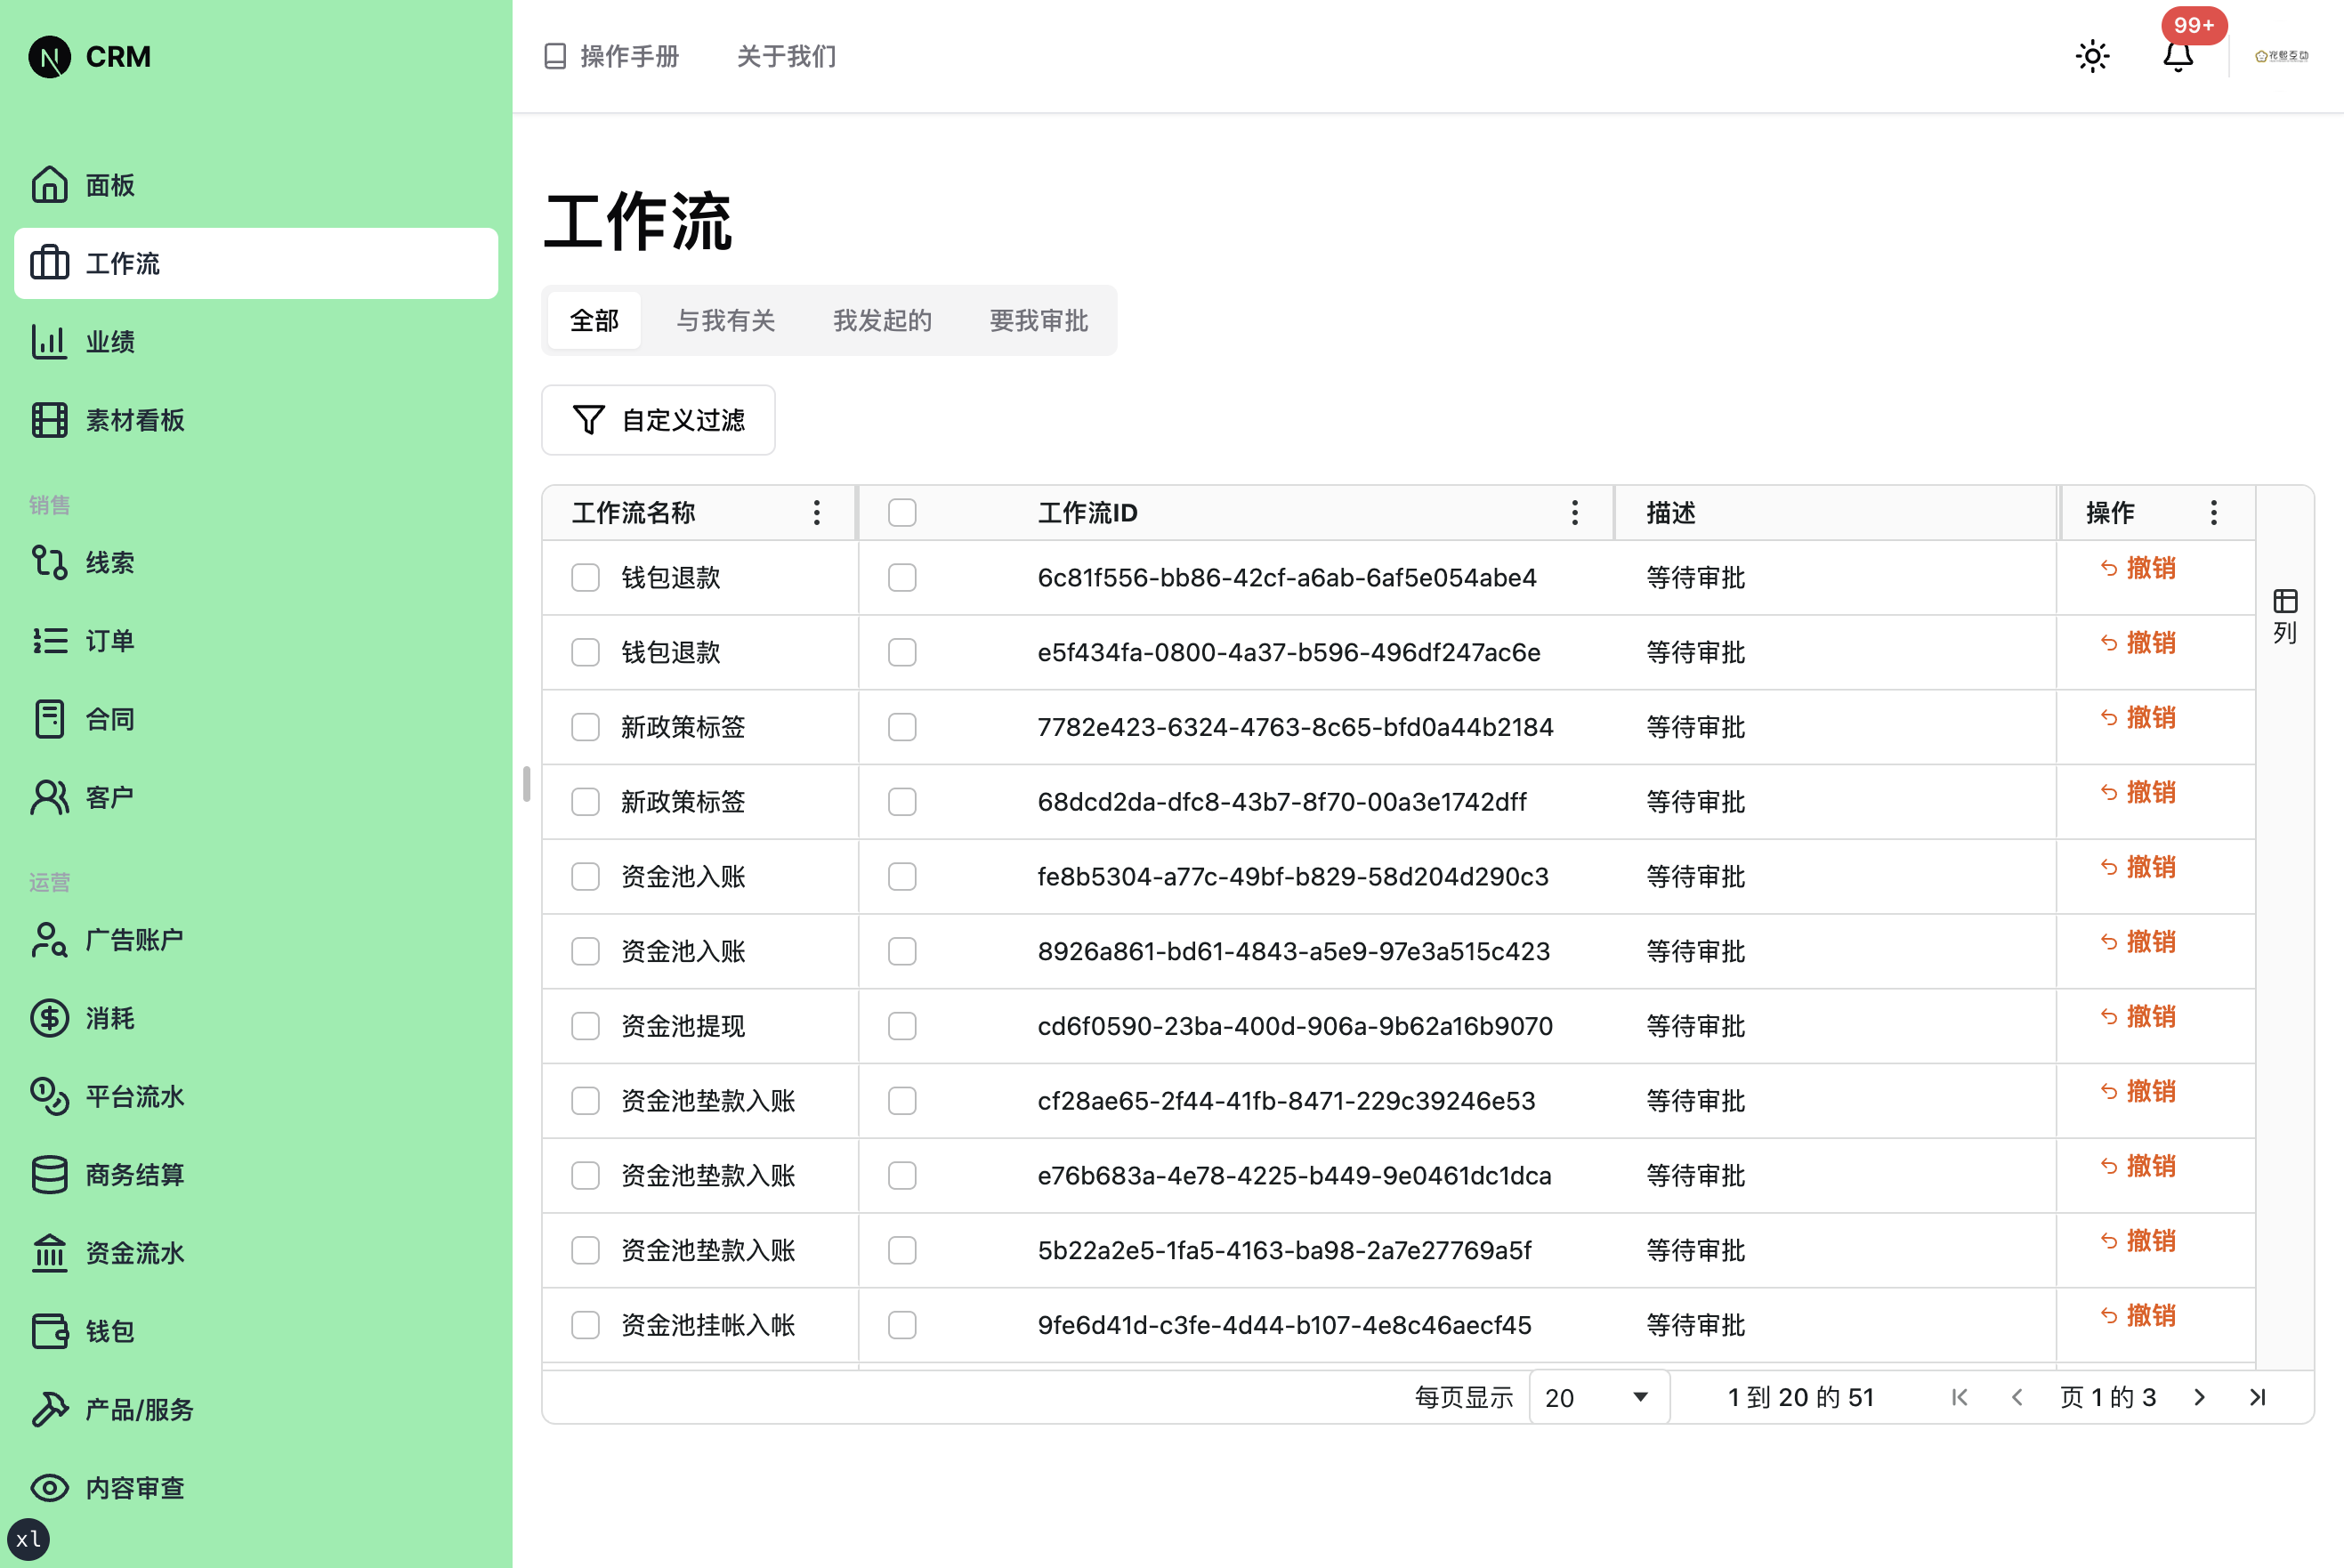Screen dimensions: 2344x1568
Task: Open 内容审查 content review section
Action: click(x=50, y=1488)
